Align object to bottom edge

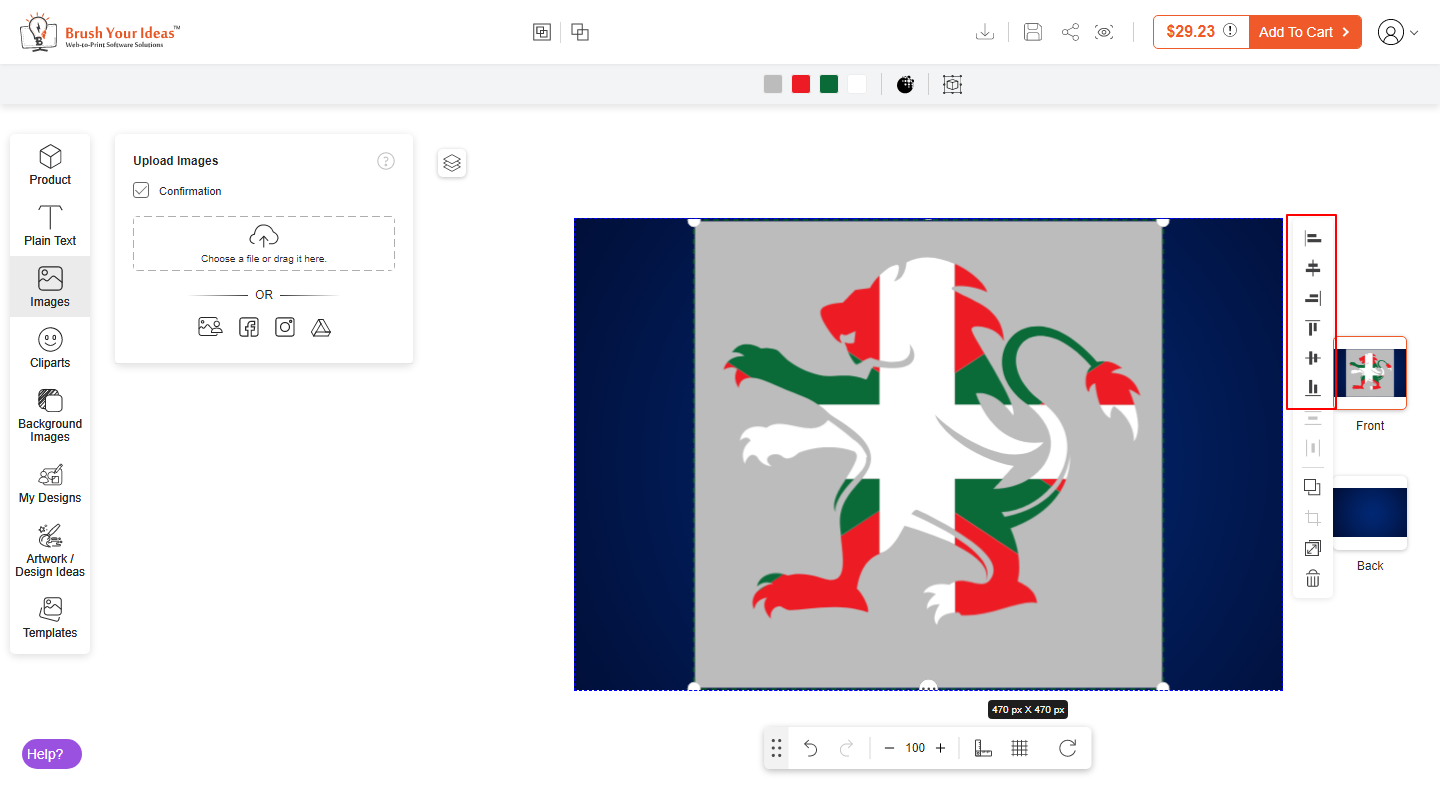pyautogui.click(x=1313, y=388)
